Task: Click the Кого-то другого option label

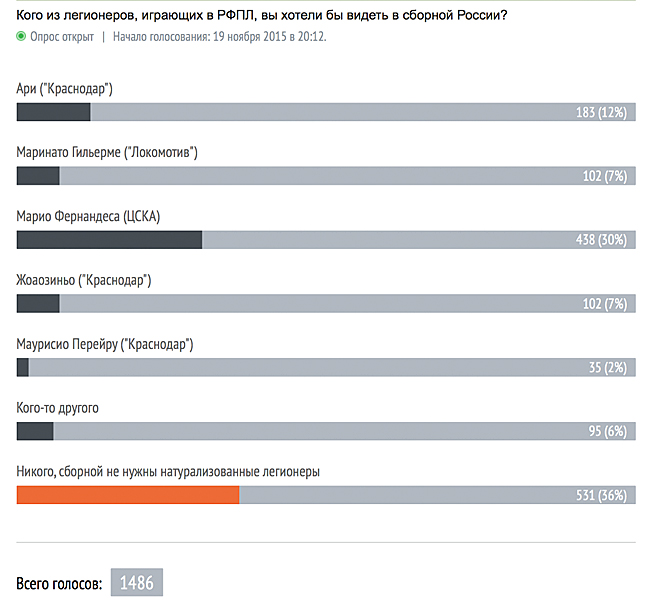Action: [58, 408]
